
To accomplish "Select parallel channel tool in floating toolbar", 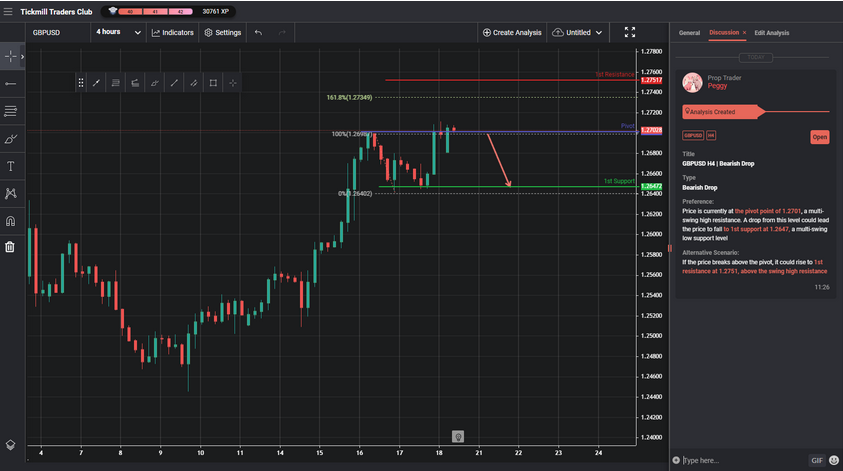I will 194,83.
